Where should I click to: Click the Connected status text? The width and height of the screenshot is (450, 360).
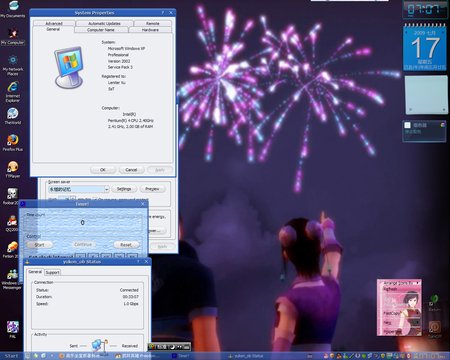click(x=129, y=290)
